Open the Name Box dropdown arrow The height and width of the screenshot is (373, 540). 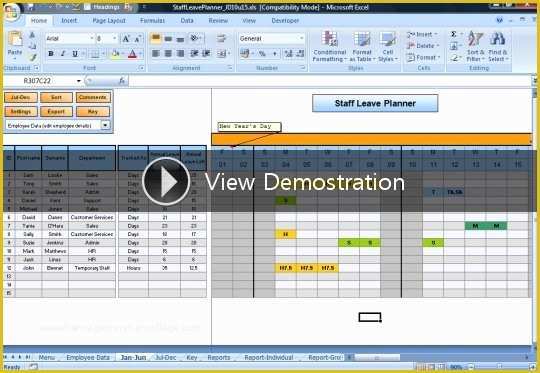79,81
